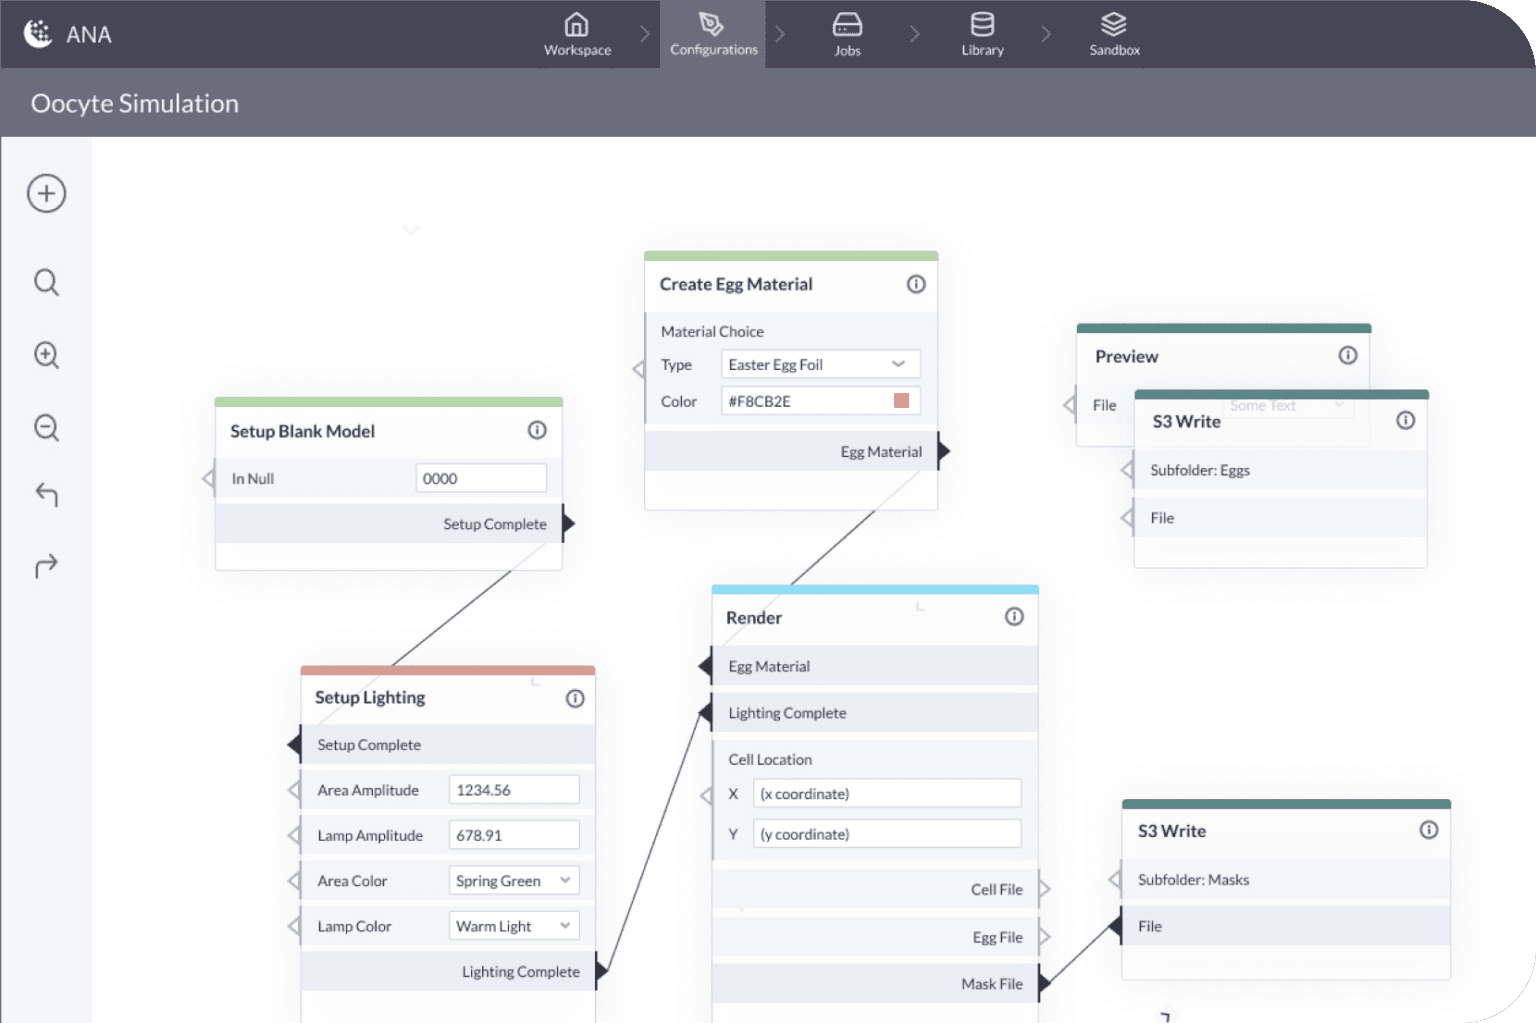Viewport: 1536px width, 1023px height.
Task: Zoom in on the canvas
Action: [46, 355]
